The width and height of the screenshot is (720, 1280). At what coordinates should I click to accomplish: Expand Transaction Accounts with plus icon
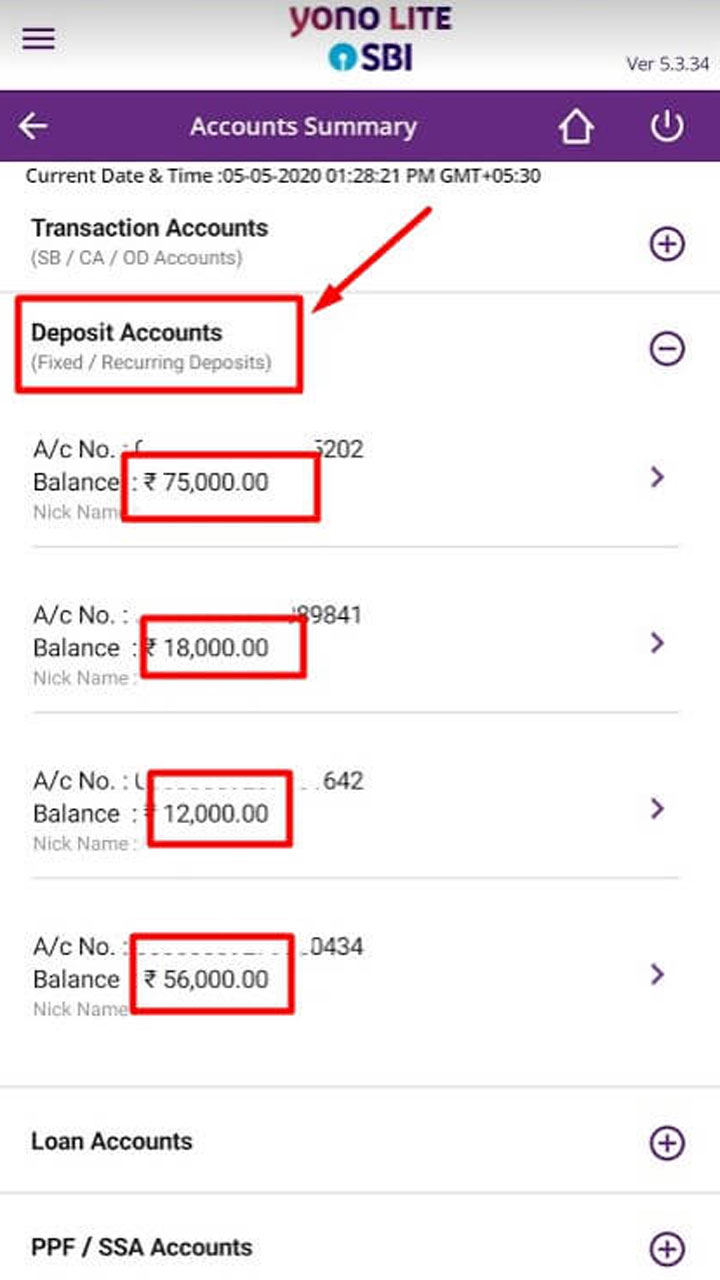pos(667,243)
